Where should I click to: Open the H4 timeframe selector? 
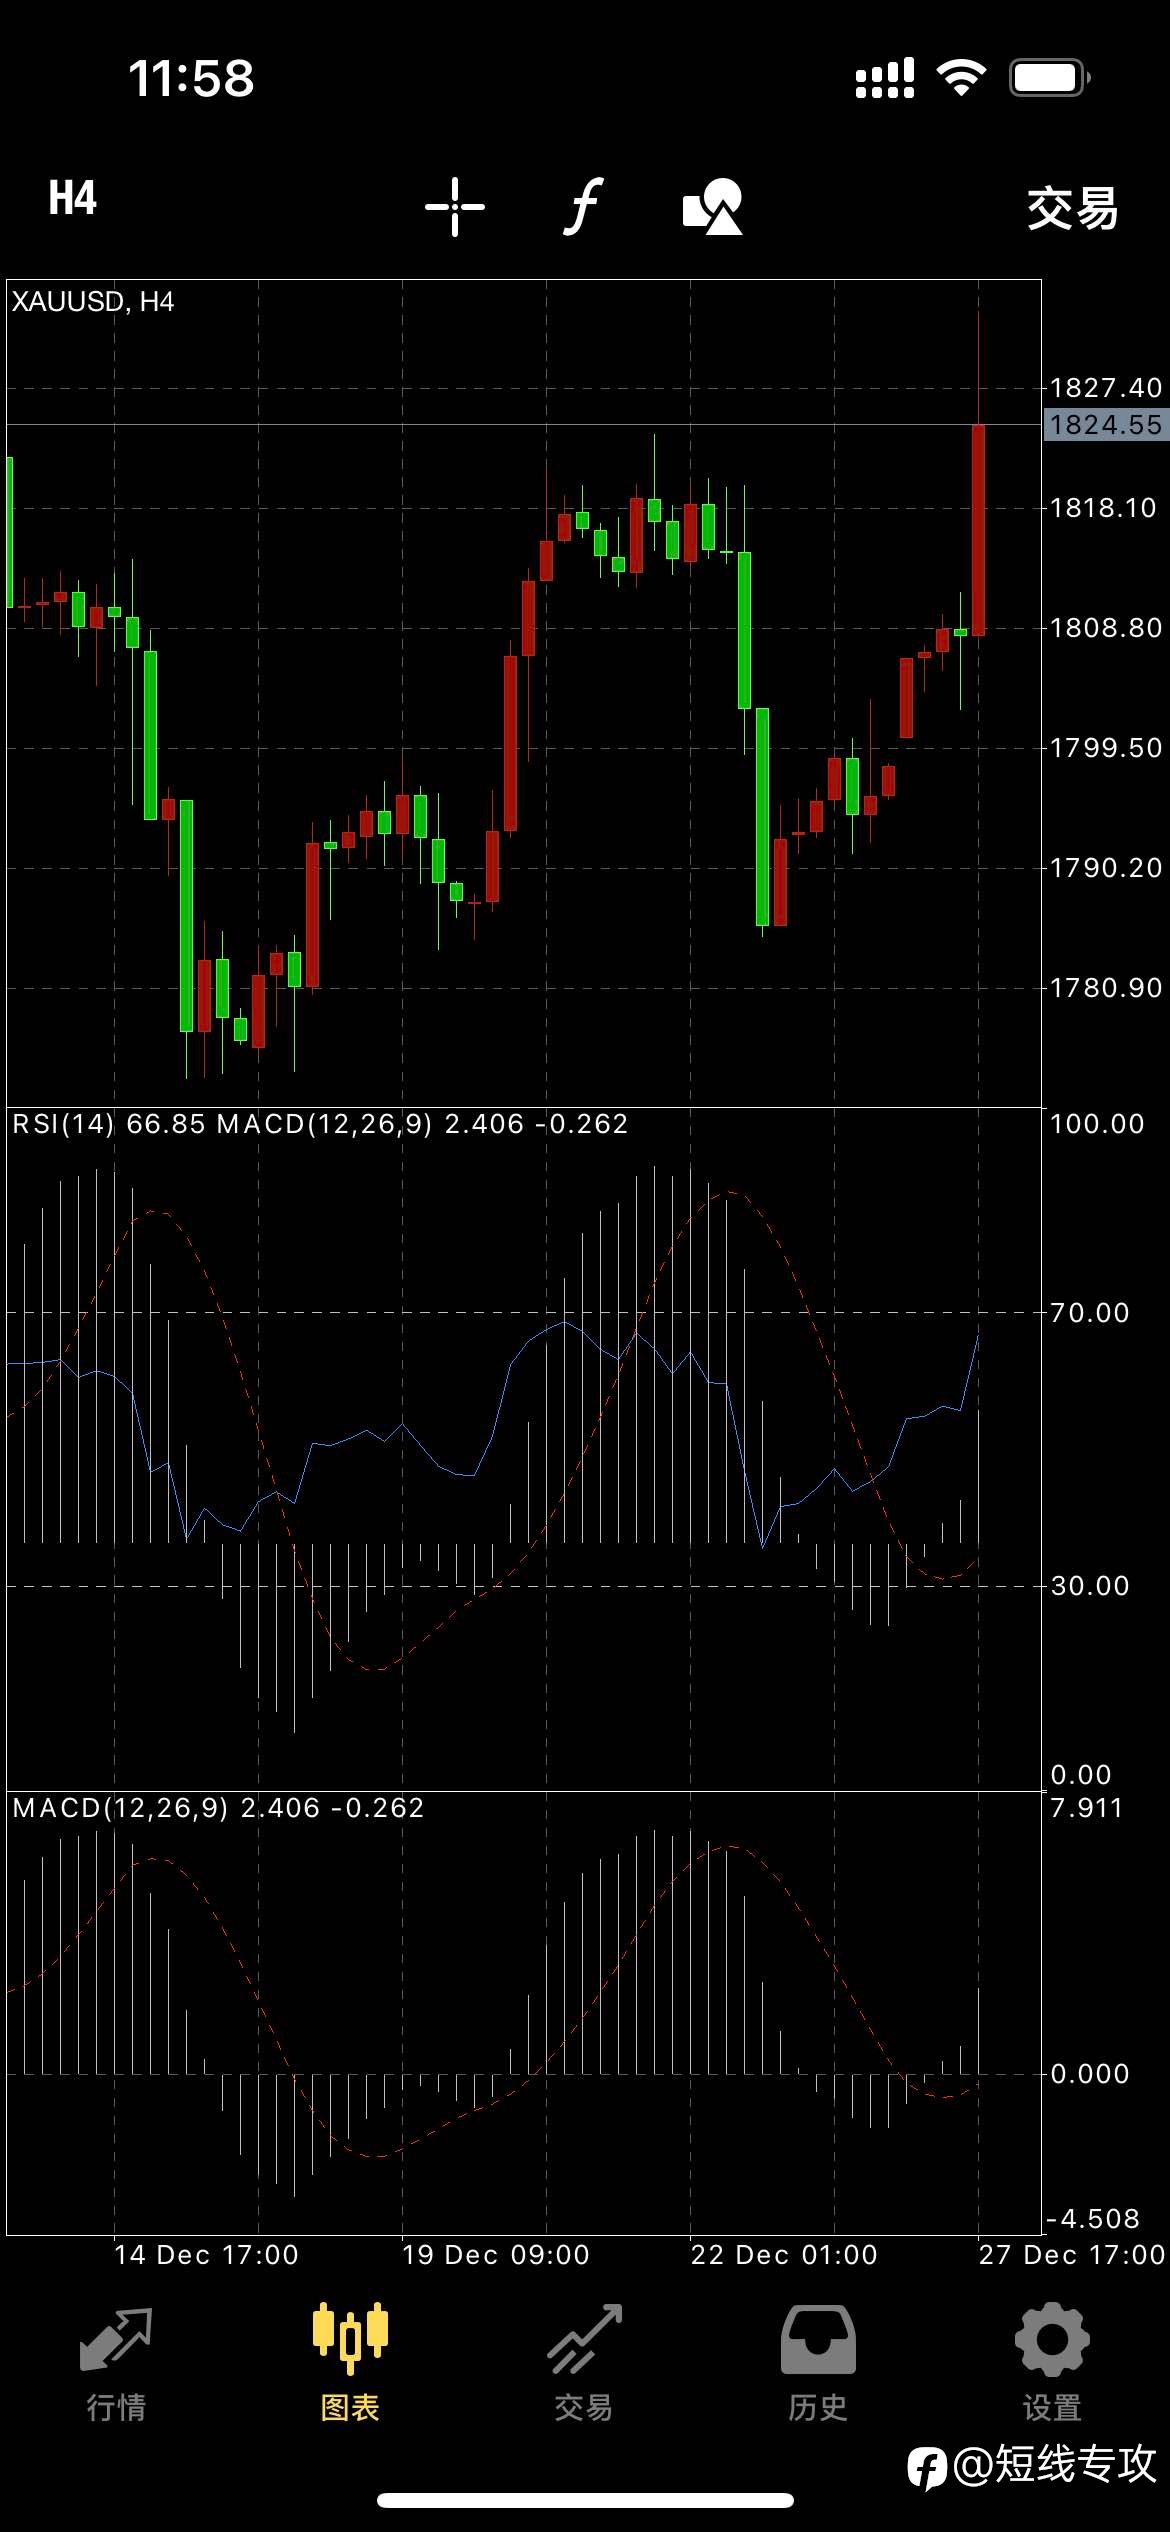(x=73, y=199)
